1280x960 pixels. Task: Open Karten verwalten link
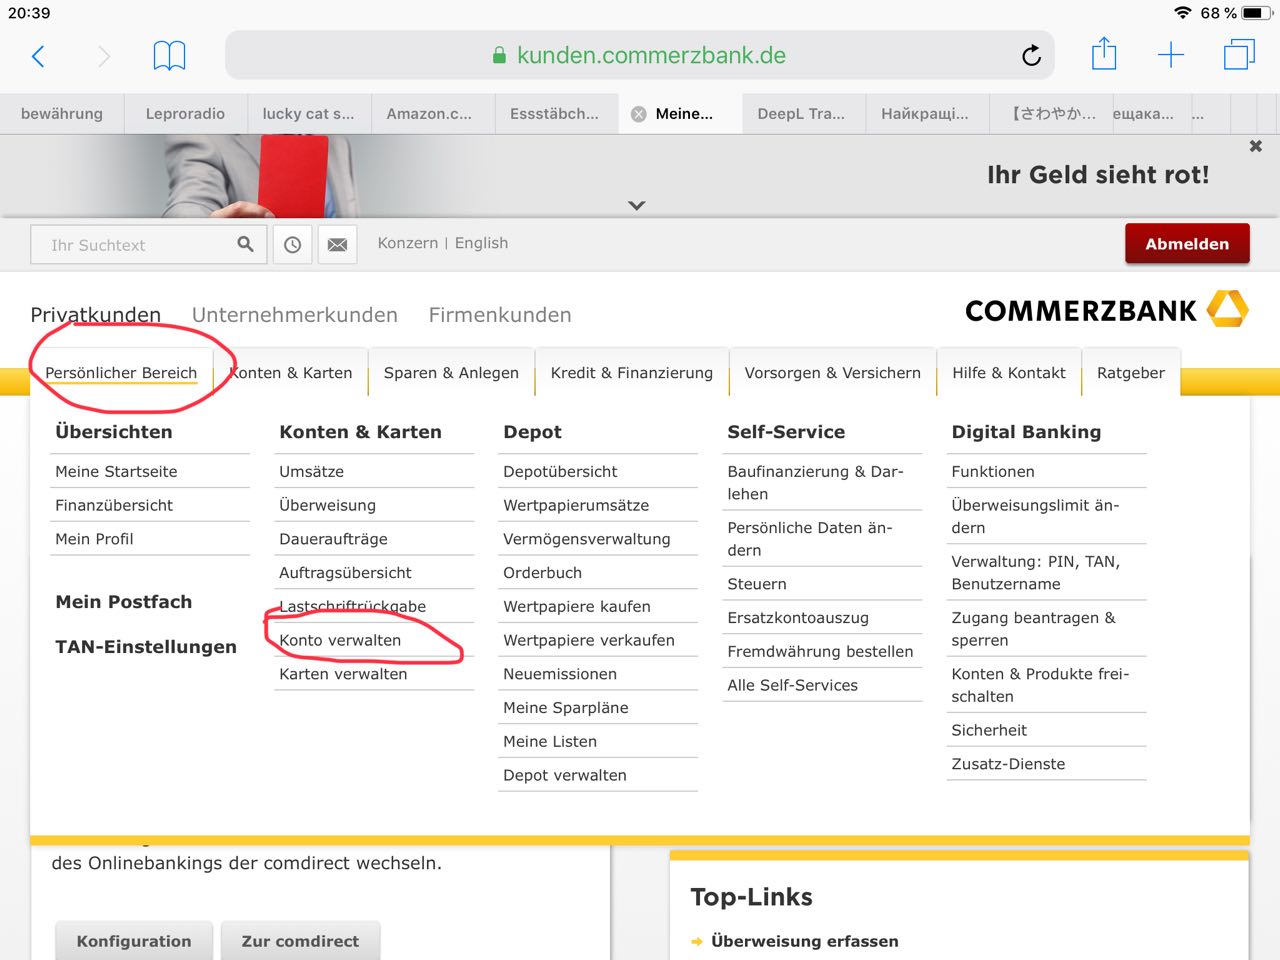pyautogui.click(x=343, y=674)
